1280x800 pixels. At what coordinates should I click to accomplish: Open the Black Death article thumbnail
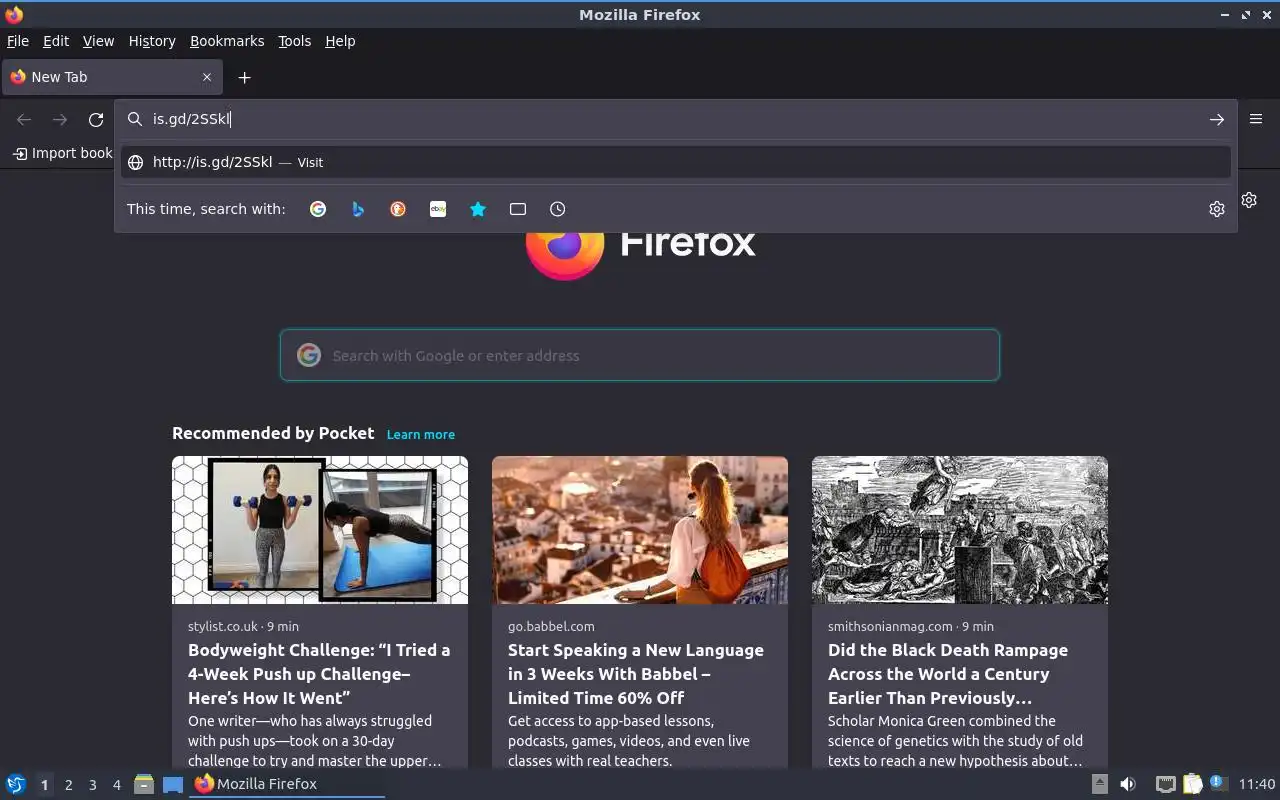960,530
